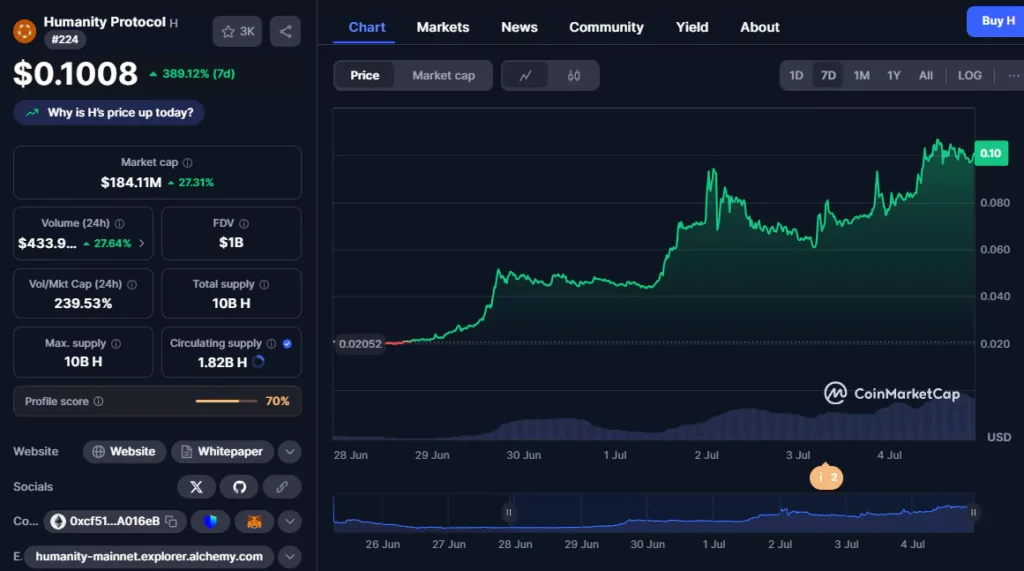Screen dimensions: 1024x571
Task: Open the X (Twitter) social link
Action: [196, 487]
